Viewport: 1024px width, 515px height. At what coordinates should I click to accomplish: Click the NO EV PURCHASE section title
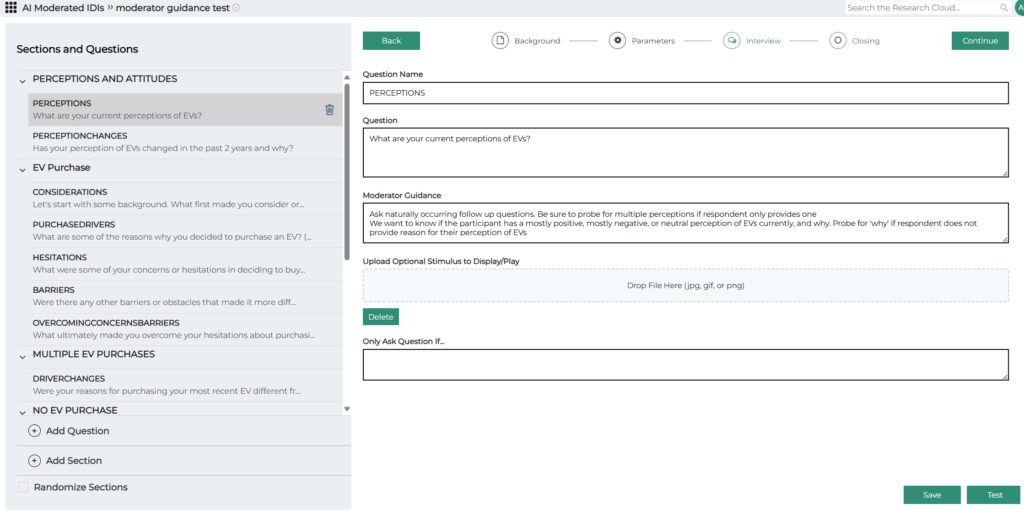click(x=75, y=411)
